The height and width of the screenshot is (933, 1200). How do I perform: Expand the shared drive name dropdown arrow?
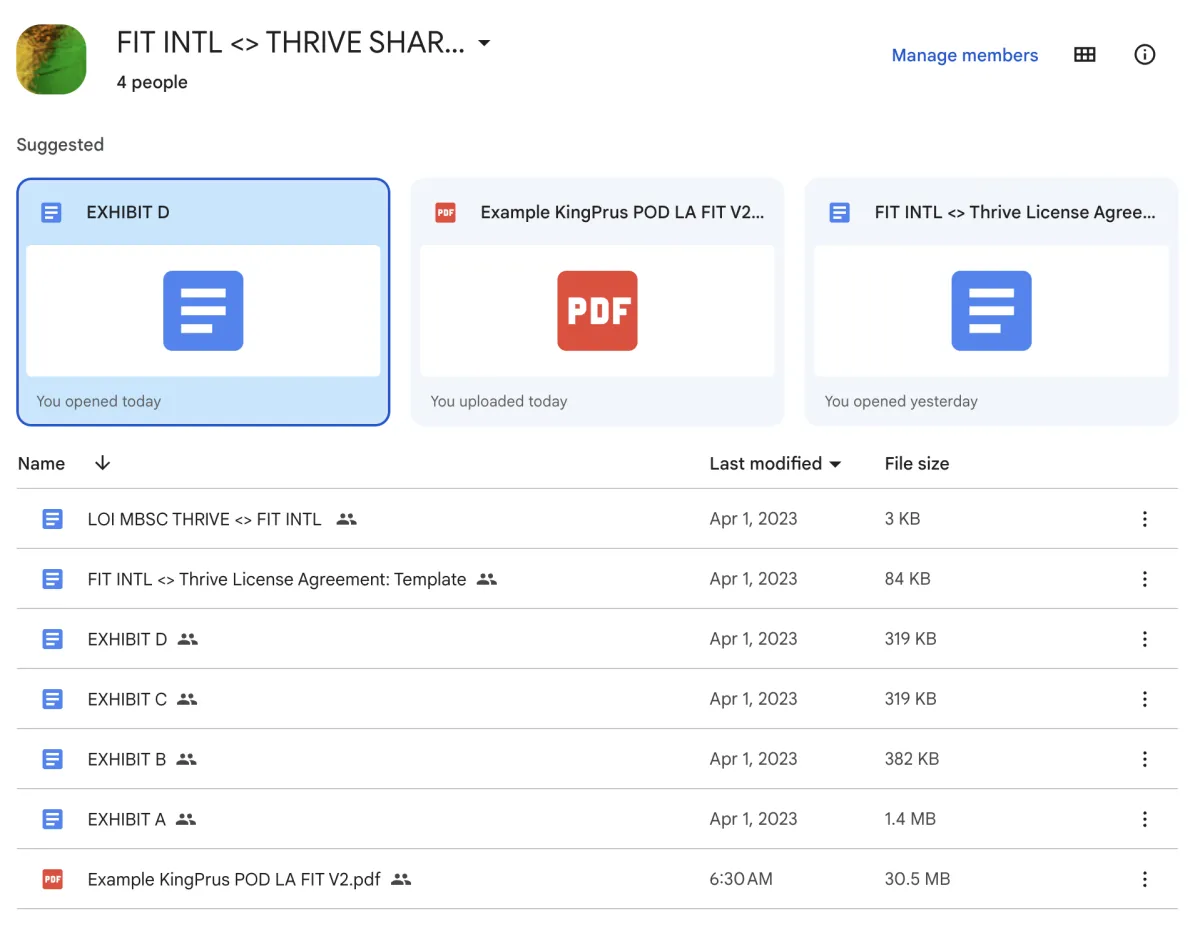pyautogui.click(x=484, y=43)
